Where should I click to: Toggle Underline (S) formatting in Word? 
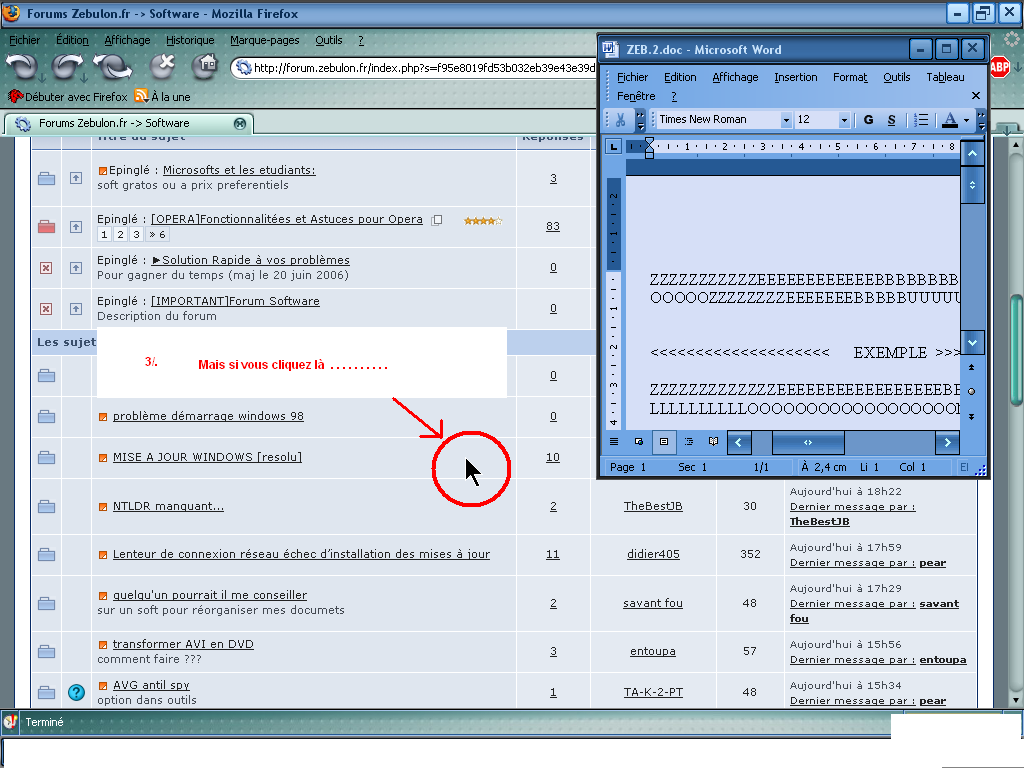(x=892, y=120)
